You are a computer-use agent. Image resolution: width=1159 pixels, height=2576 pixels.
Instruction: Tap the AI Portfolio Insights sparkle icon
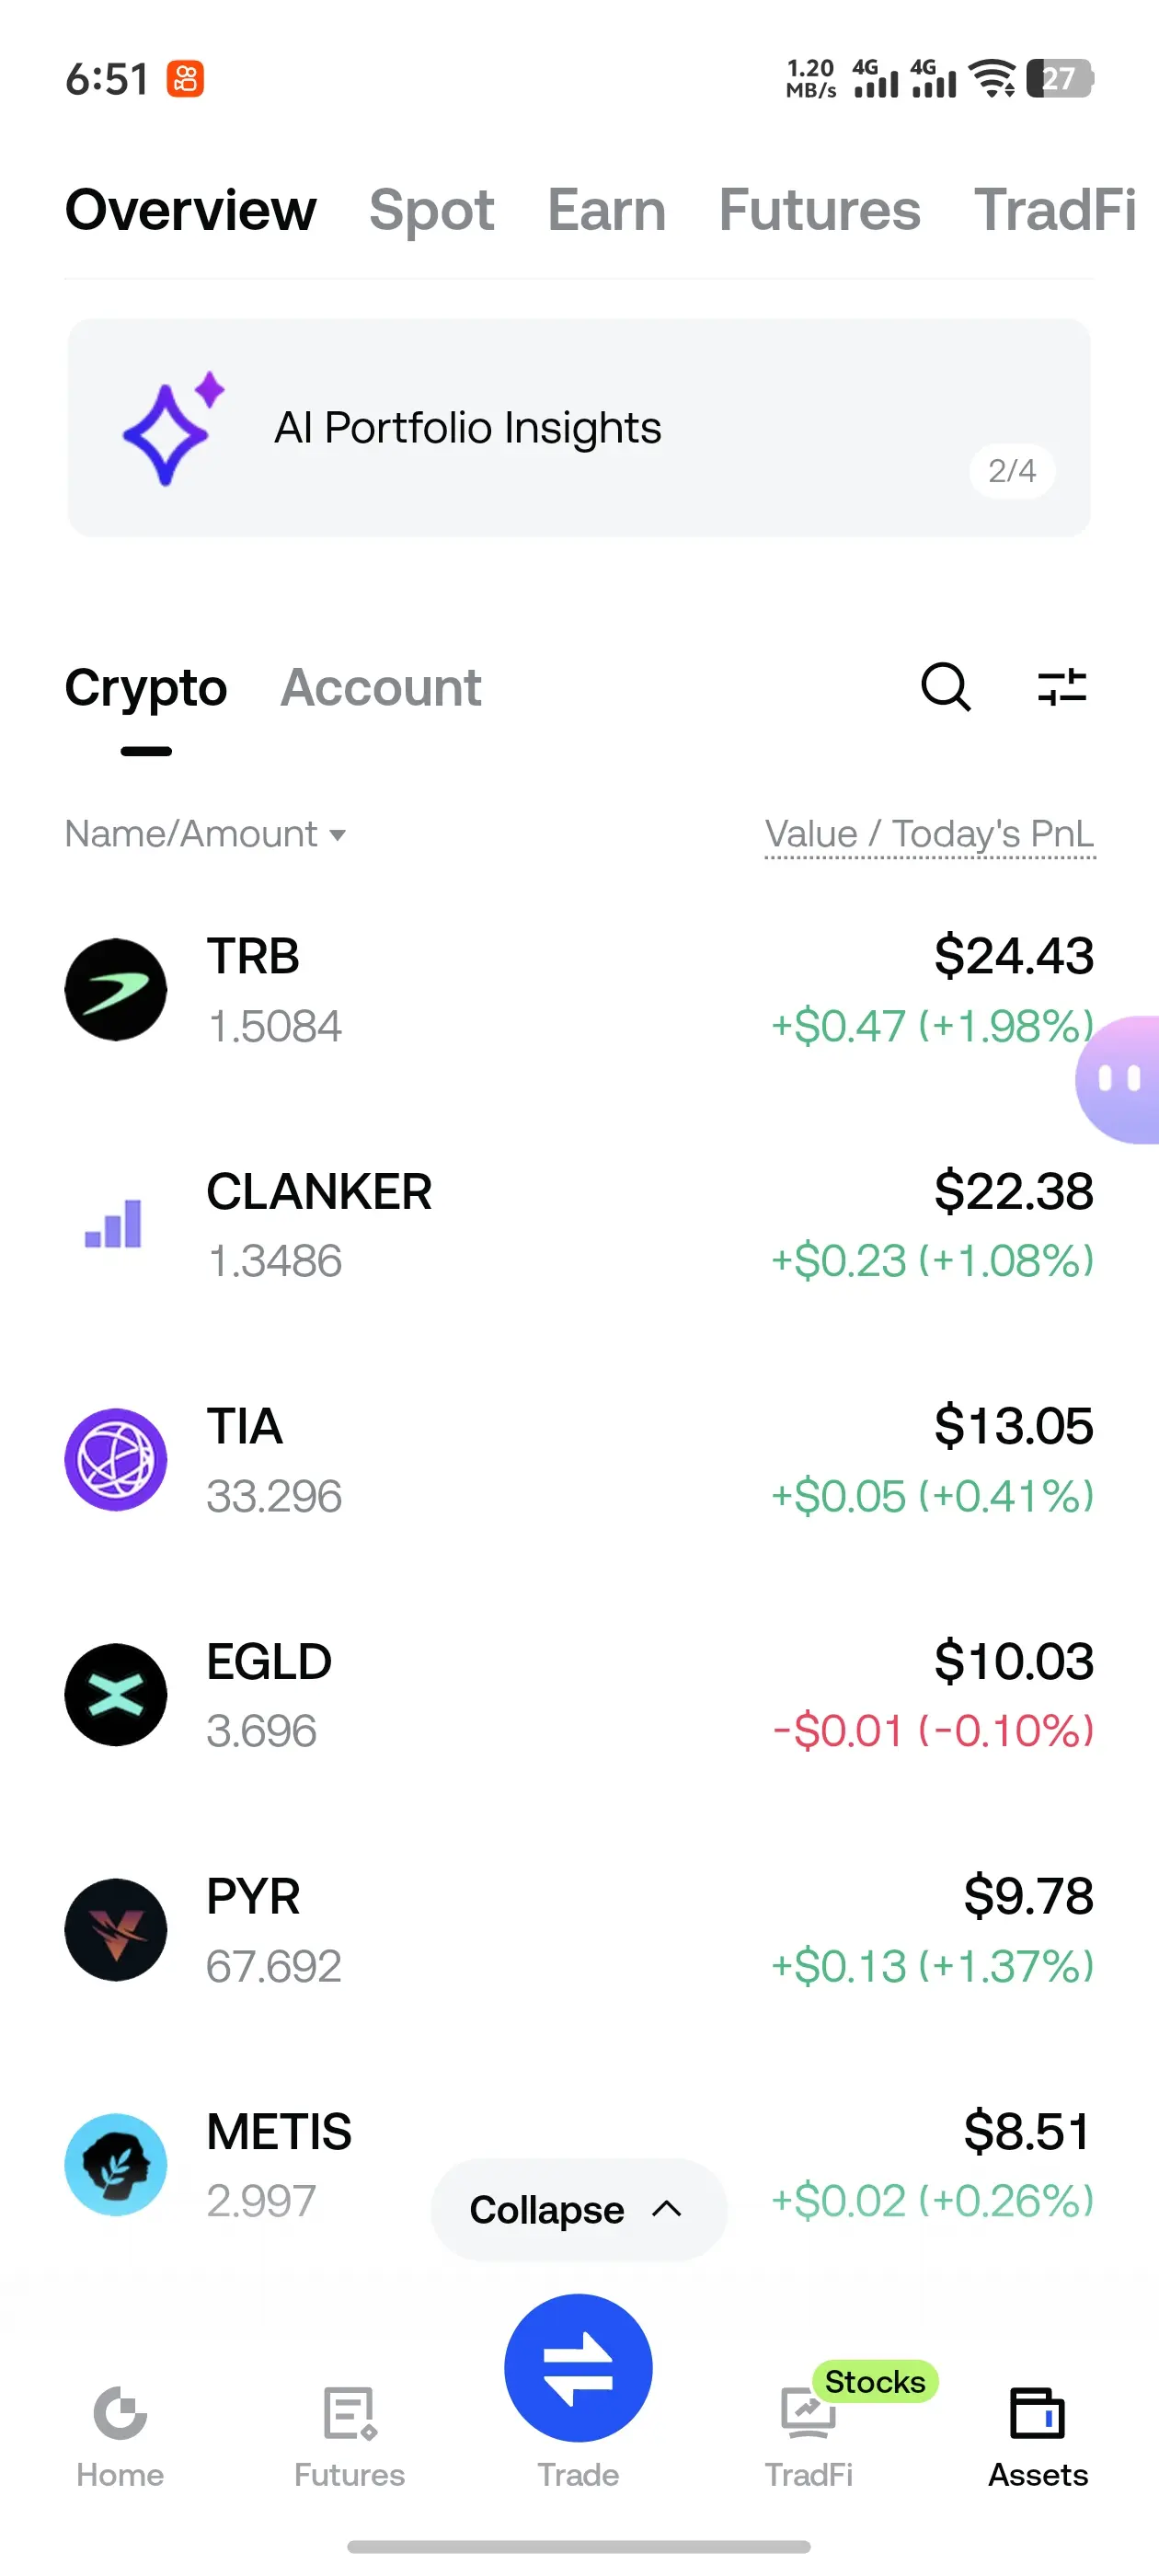172,428
